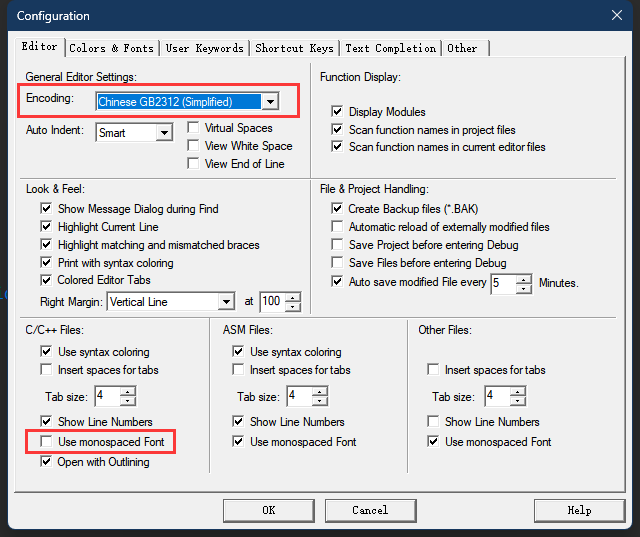The image size is (640, 537).
Task: Click the Chinese GB2312 (Simplified) encoding value
Action: coord(179,102)
